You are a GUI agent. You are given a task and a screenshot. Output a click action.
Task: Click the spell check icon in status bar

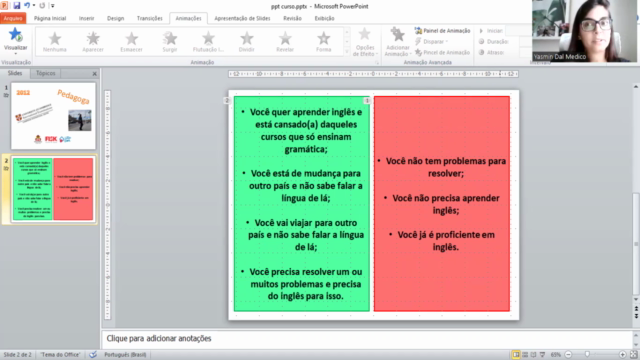(93, 354)
